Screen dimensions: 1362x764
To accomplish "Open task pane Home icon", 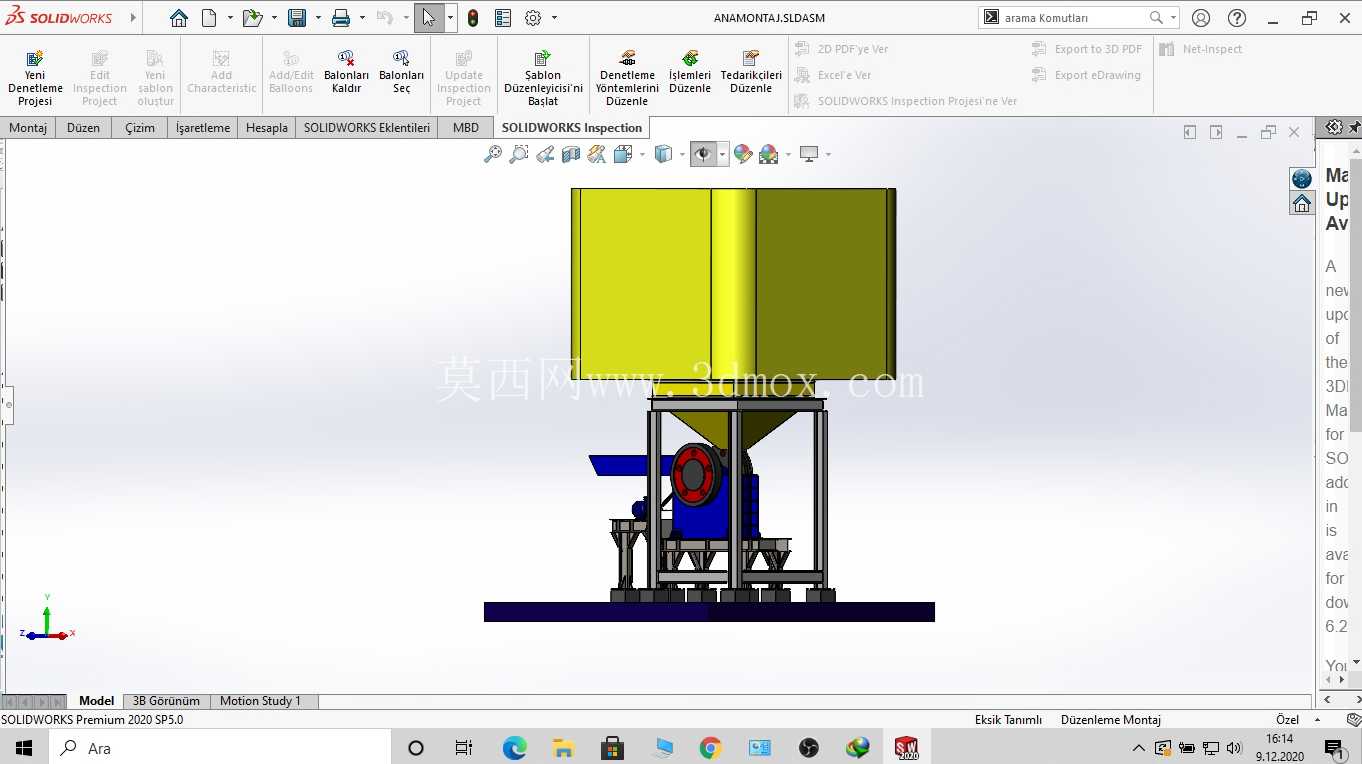I will point(1302,203).
